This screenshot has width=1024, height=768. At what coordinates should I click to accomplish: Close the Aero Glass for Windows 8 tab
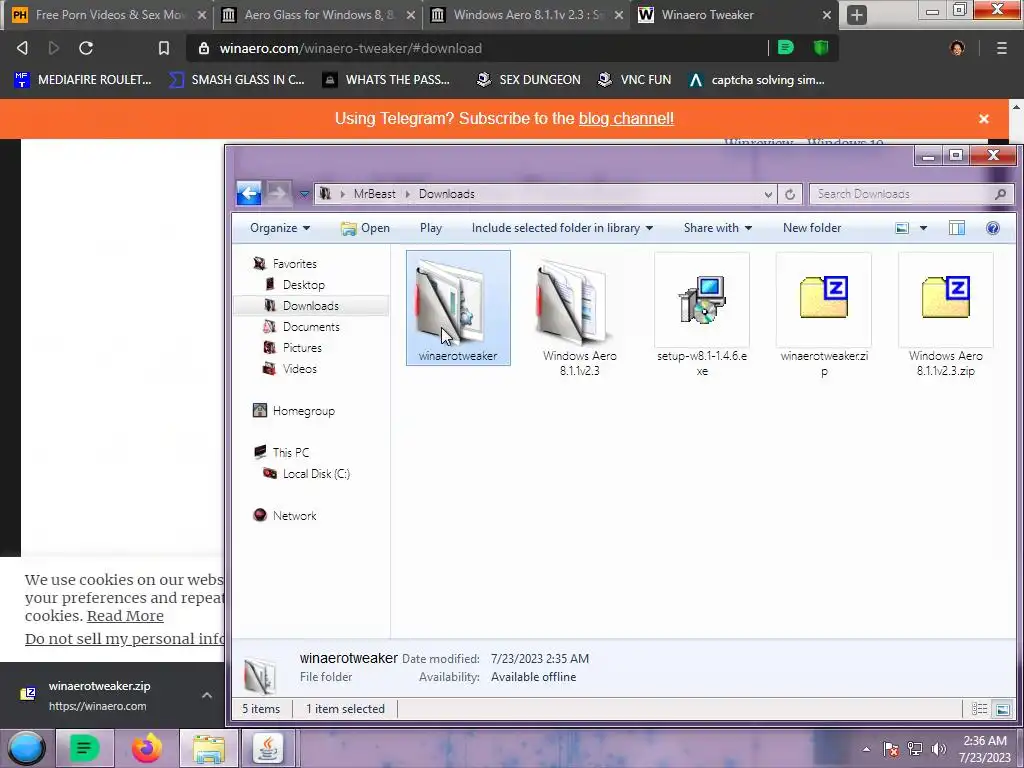[x=411, y=15]
